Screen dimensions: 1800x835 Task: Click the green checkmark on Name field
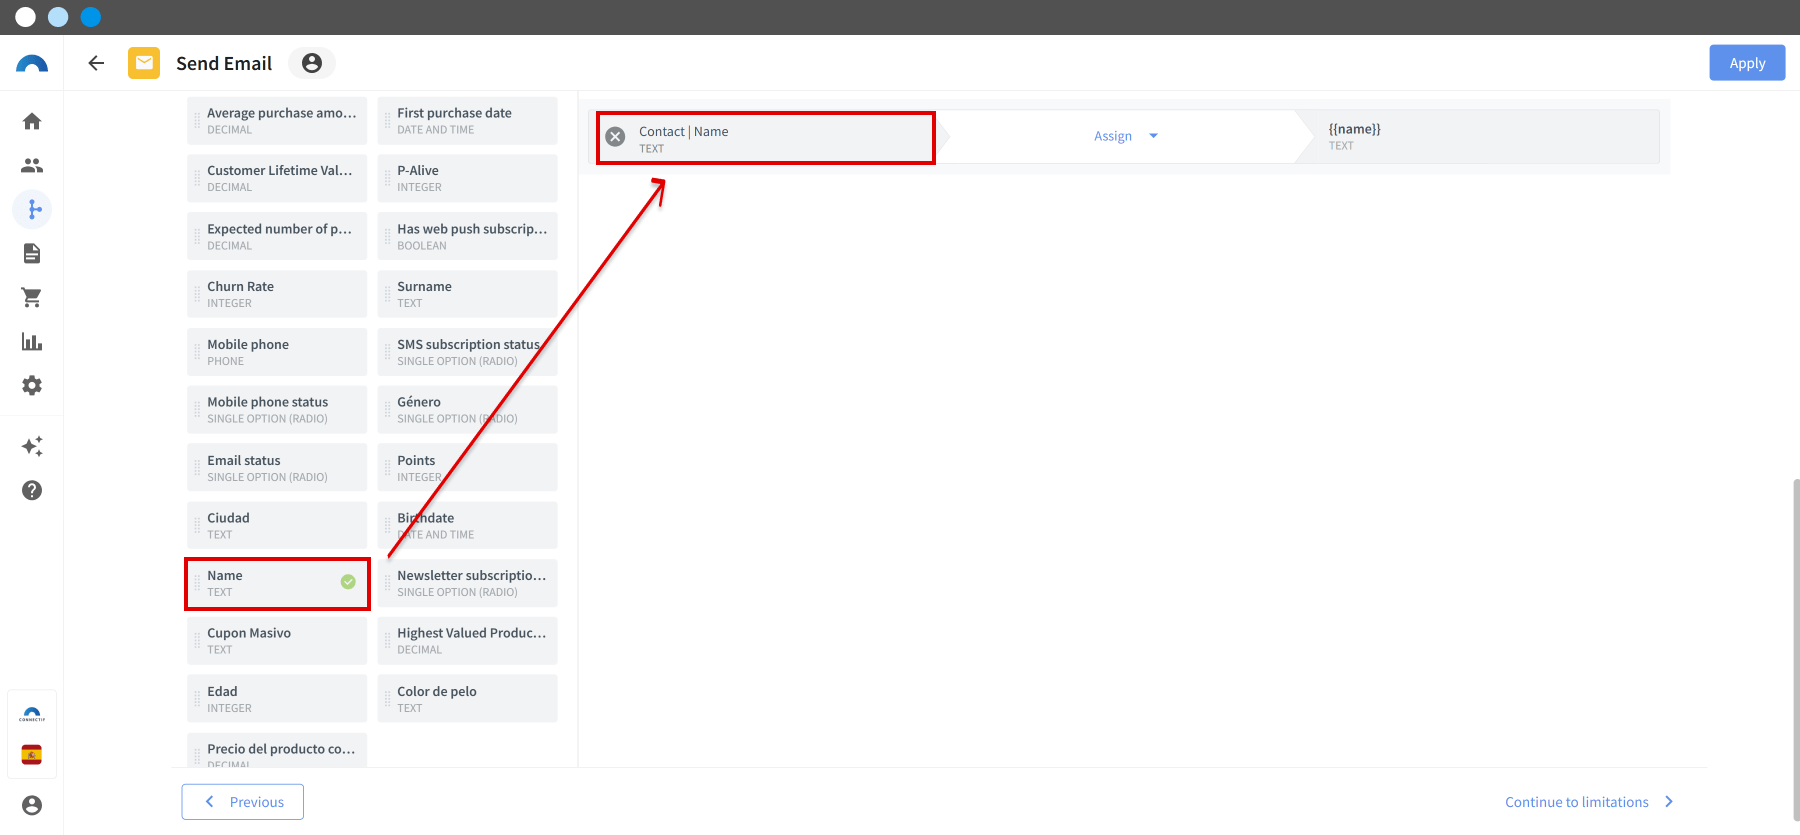pos(348,582)
